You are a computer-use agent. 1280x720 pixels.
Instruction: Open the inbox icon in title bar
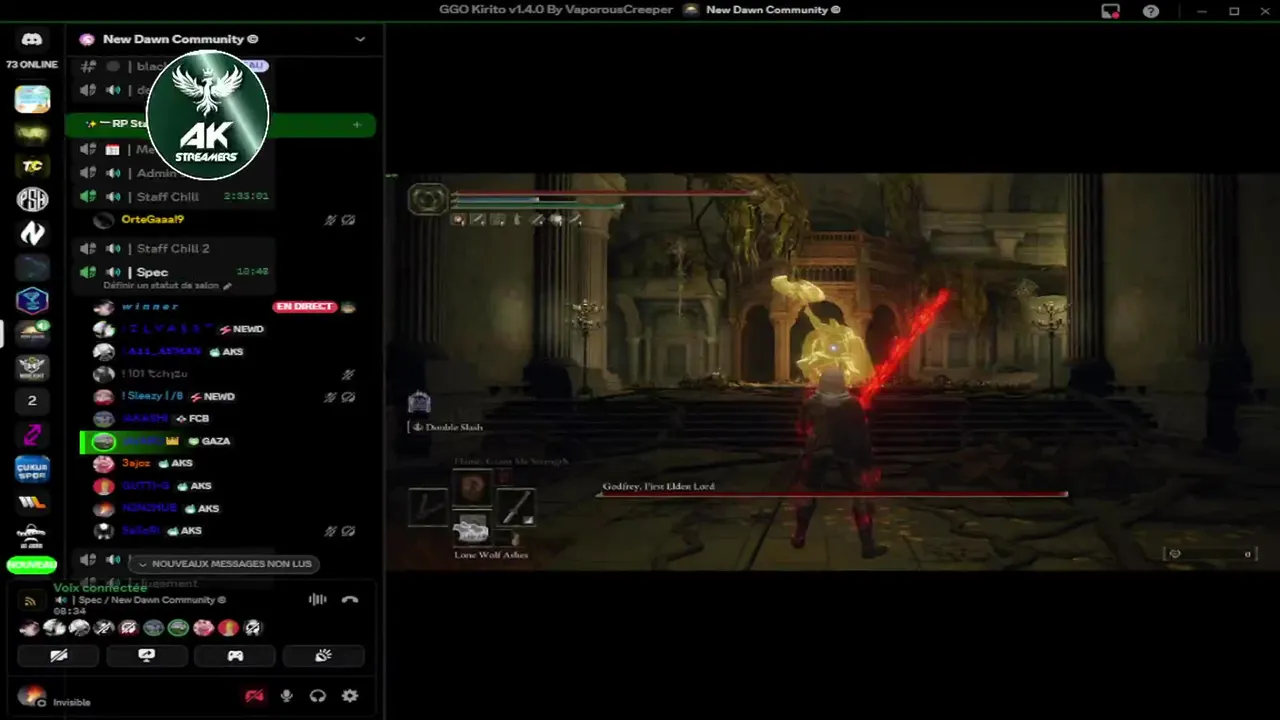[x=1110, y=11]
